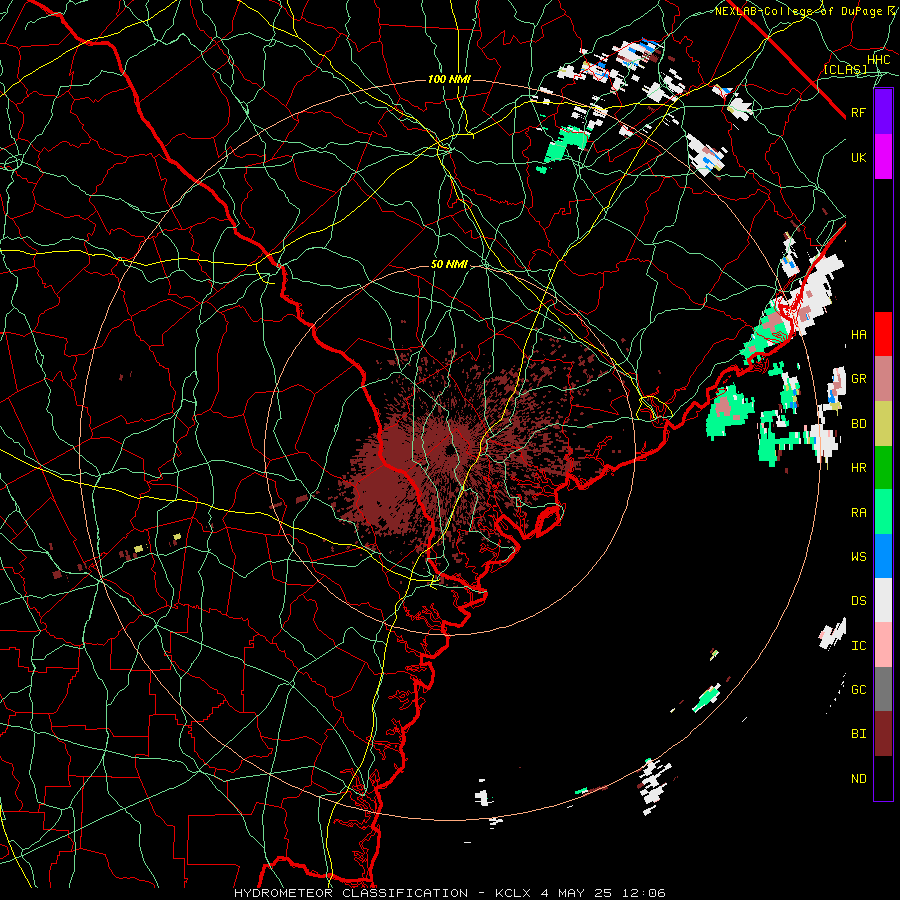Click the white DS legend swatch

pyautogui.click(x=883, y=600)
